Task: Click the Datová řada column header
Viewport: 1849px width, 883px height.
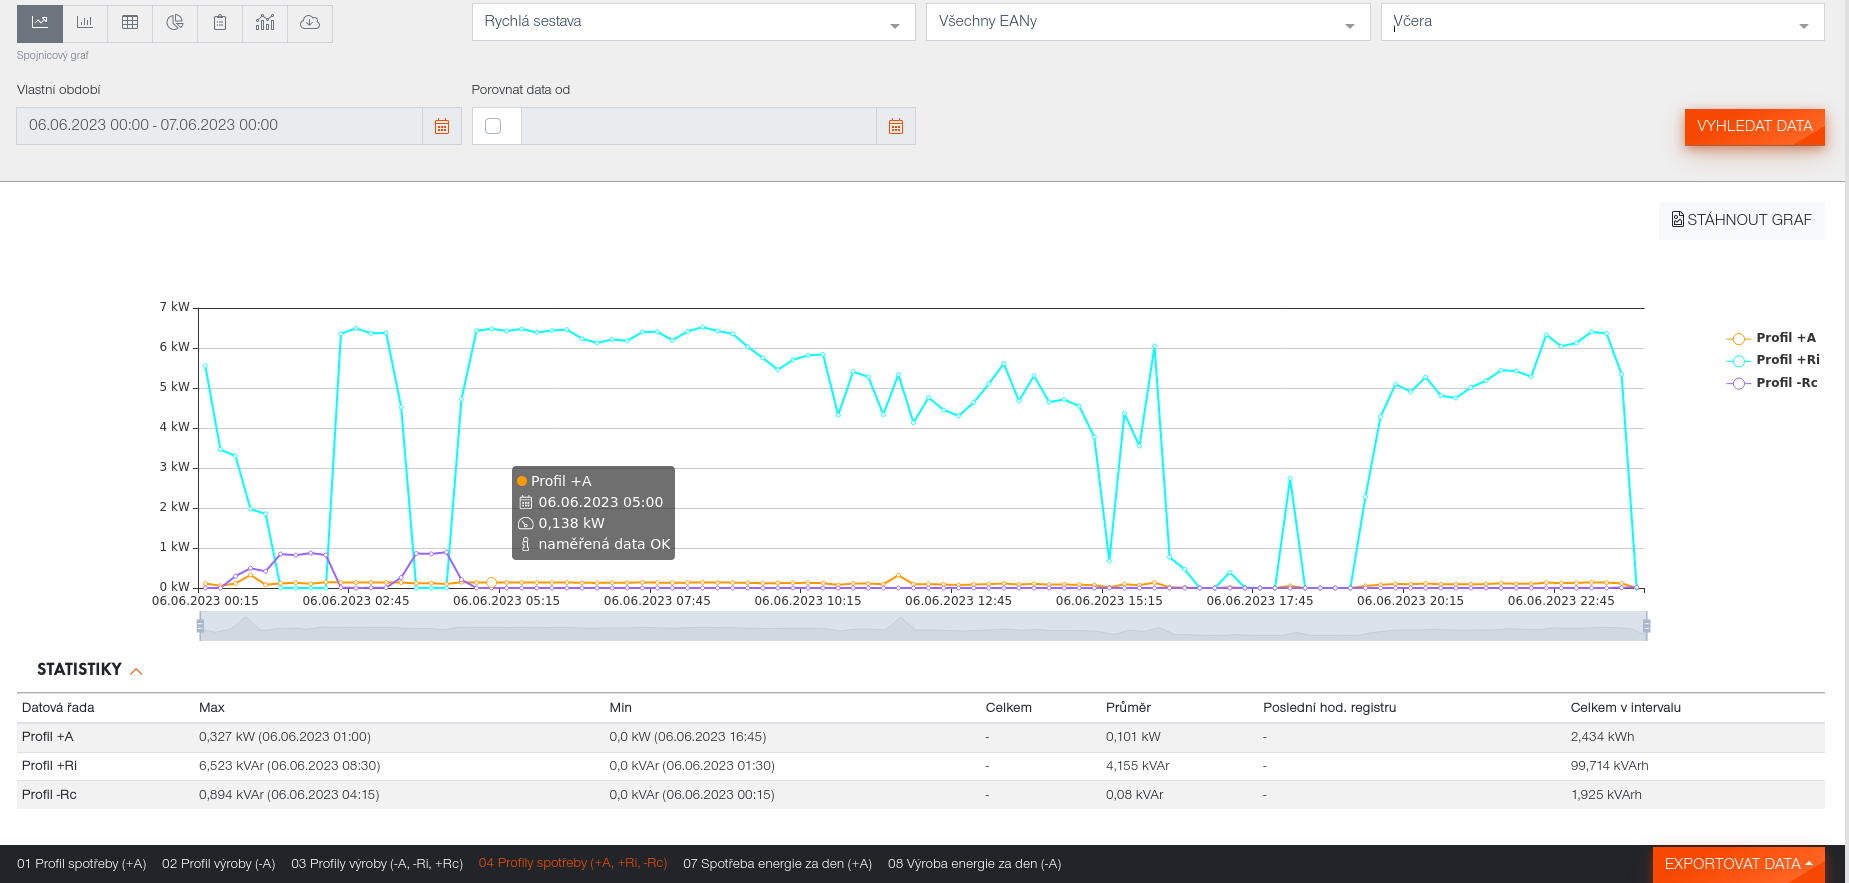Action: 58,708
